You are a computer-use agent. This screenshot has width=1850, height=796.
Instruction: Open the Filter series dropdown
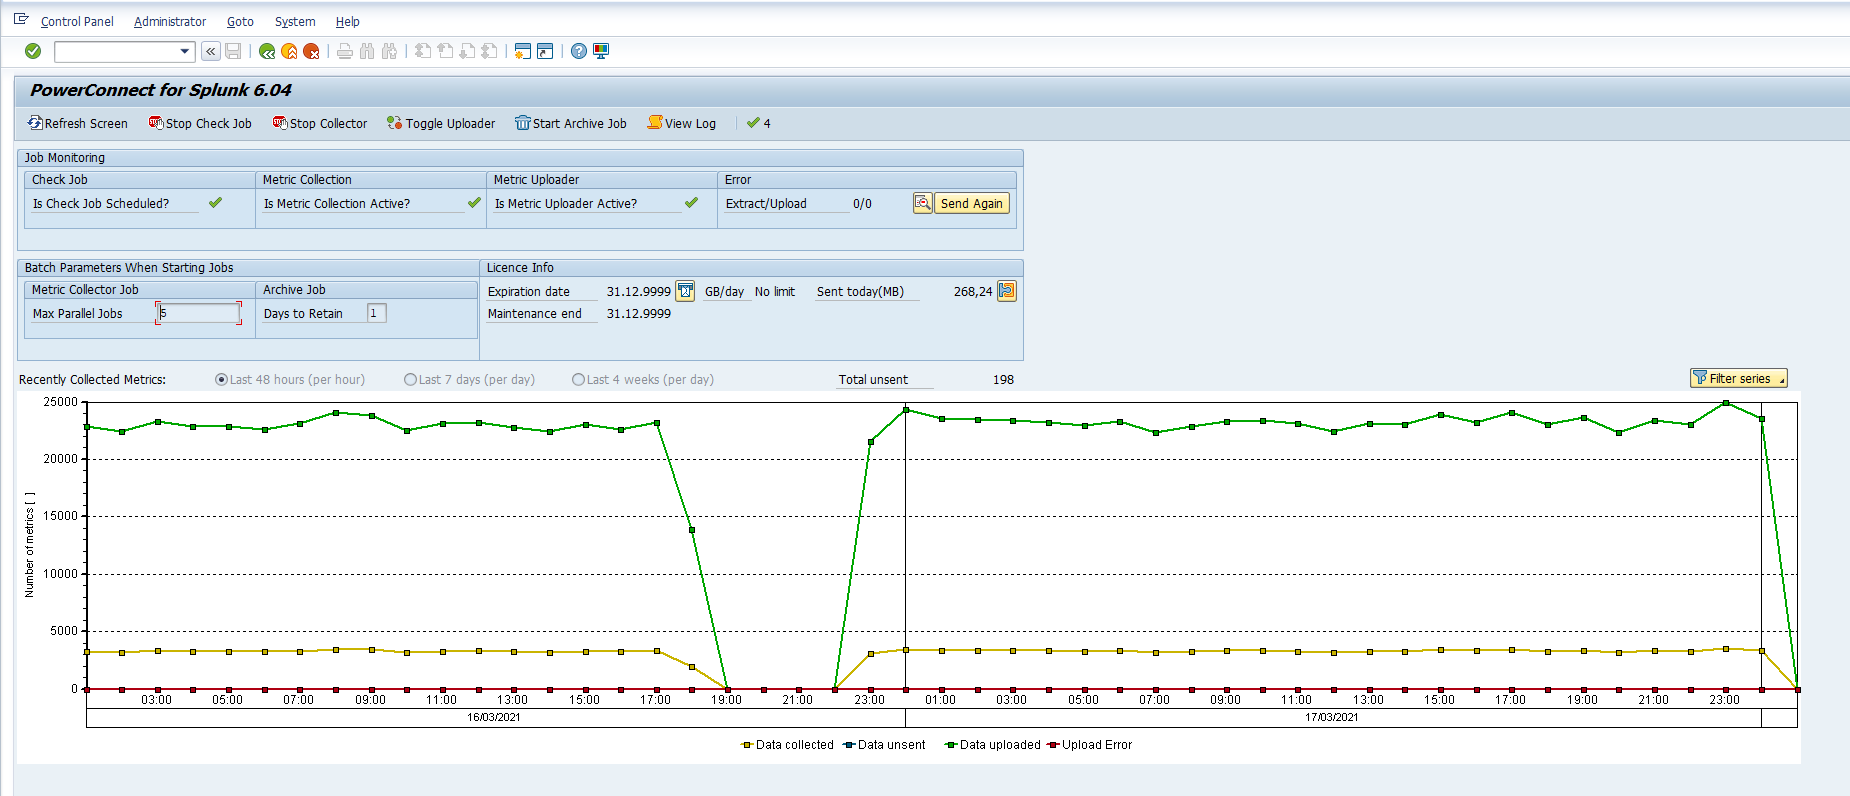click(1738, 378)
